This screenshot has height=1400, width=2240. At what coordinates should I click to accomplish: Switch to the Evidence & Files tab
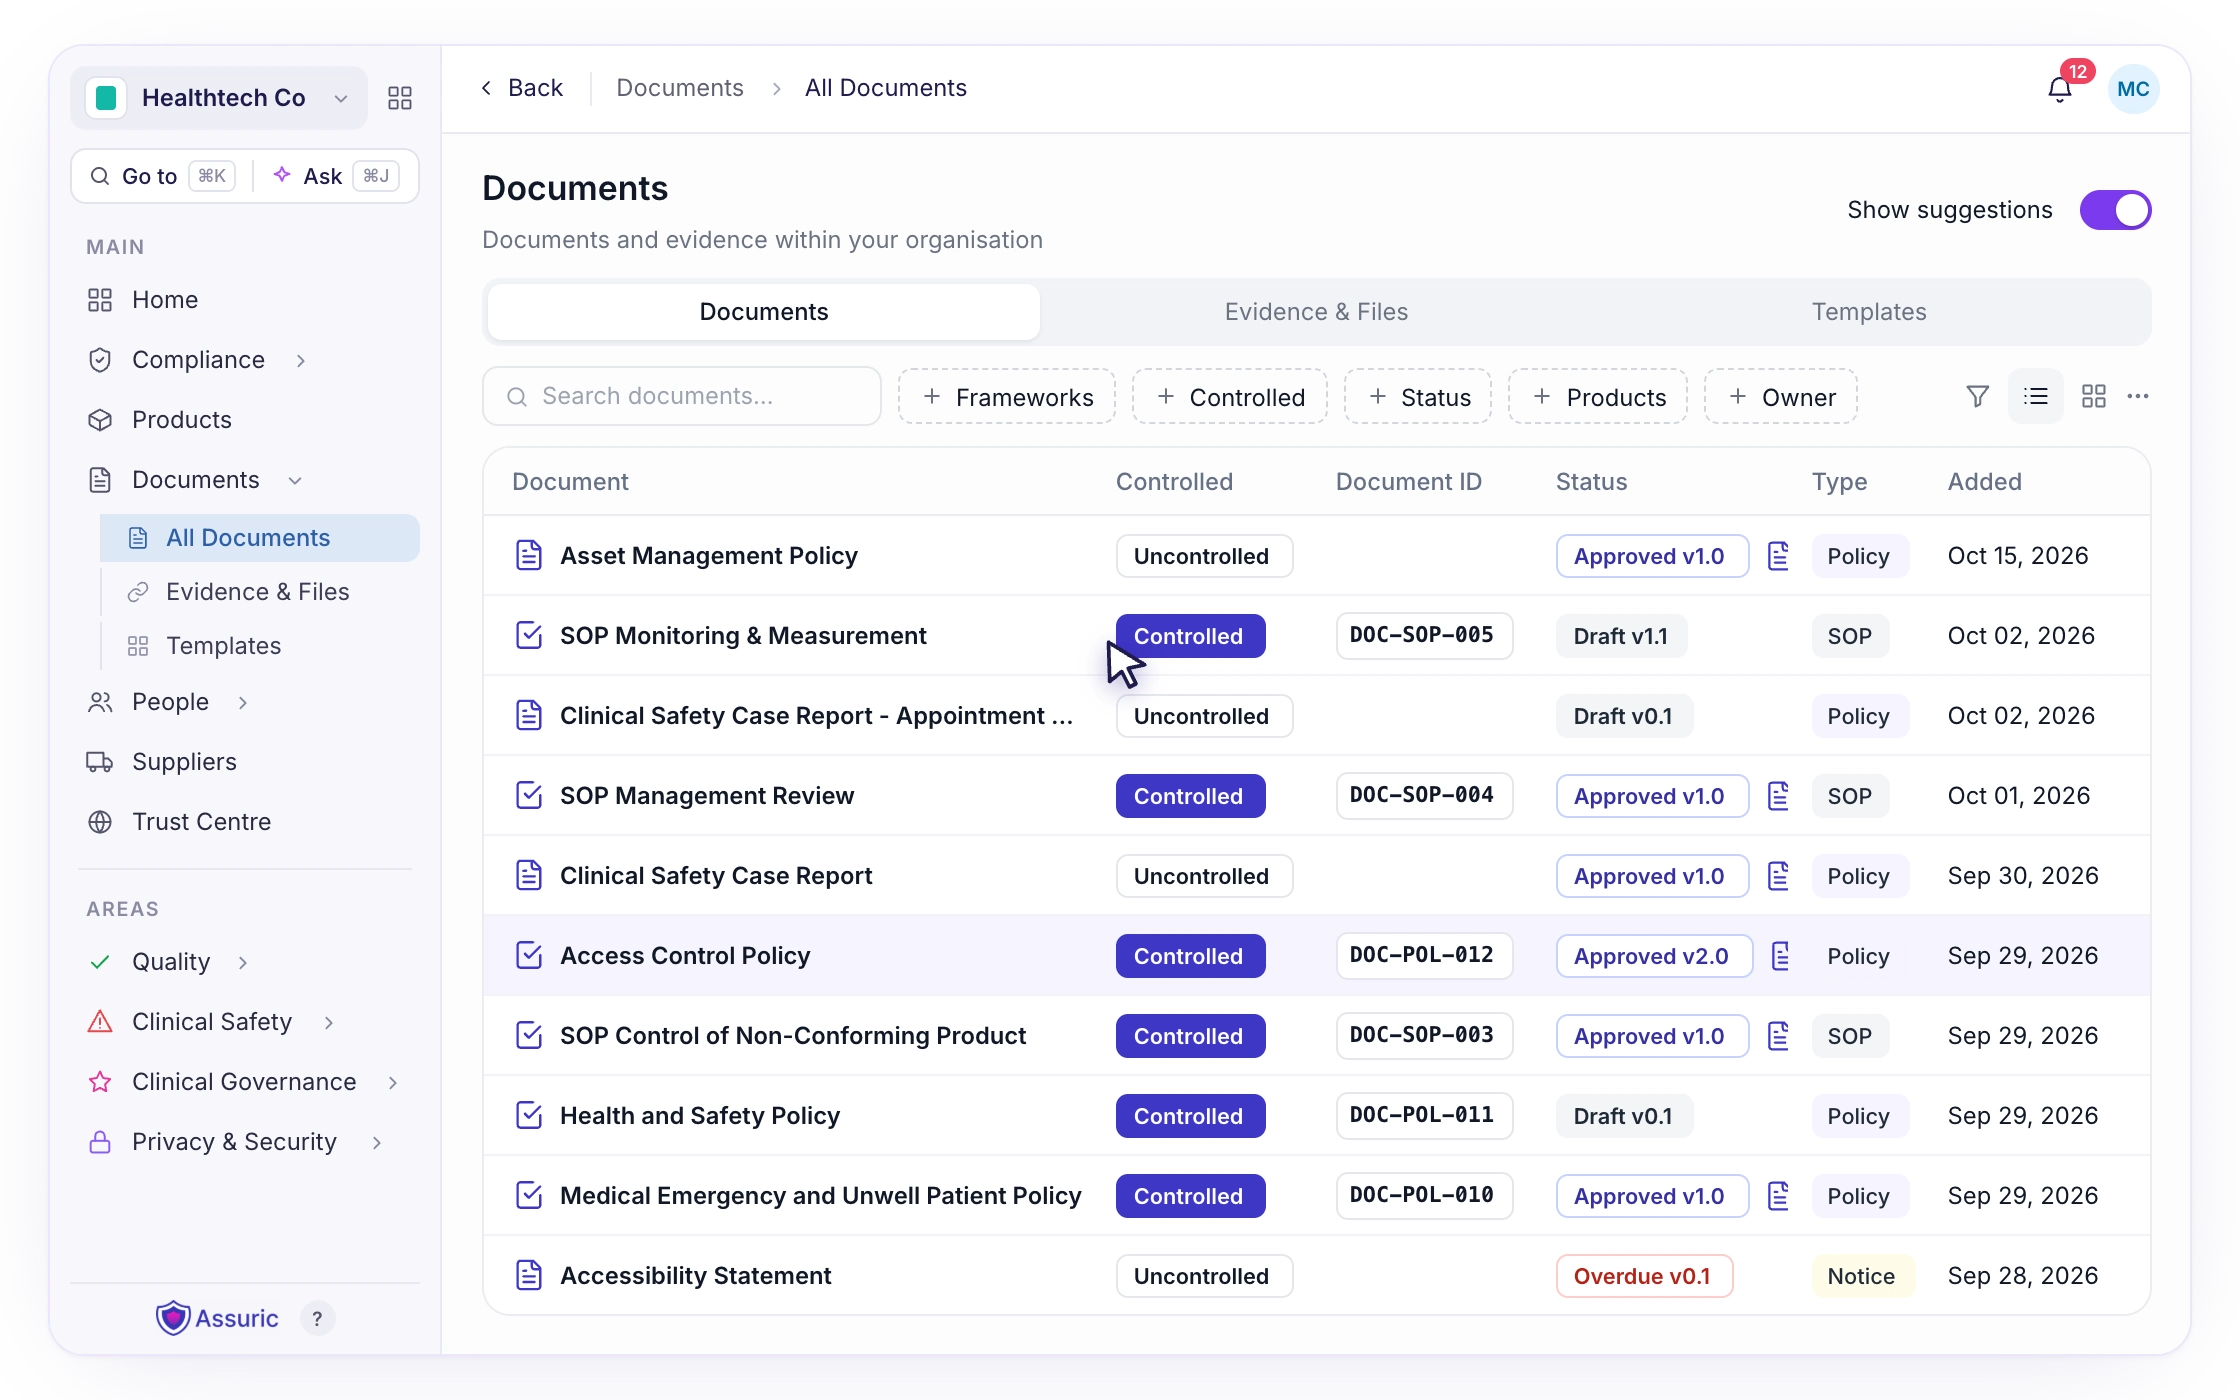pyautogui.click(x=1316, y=312)
